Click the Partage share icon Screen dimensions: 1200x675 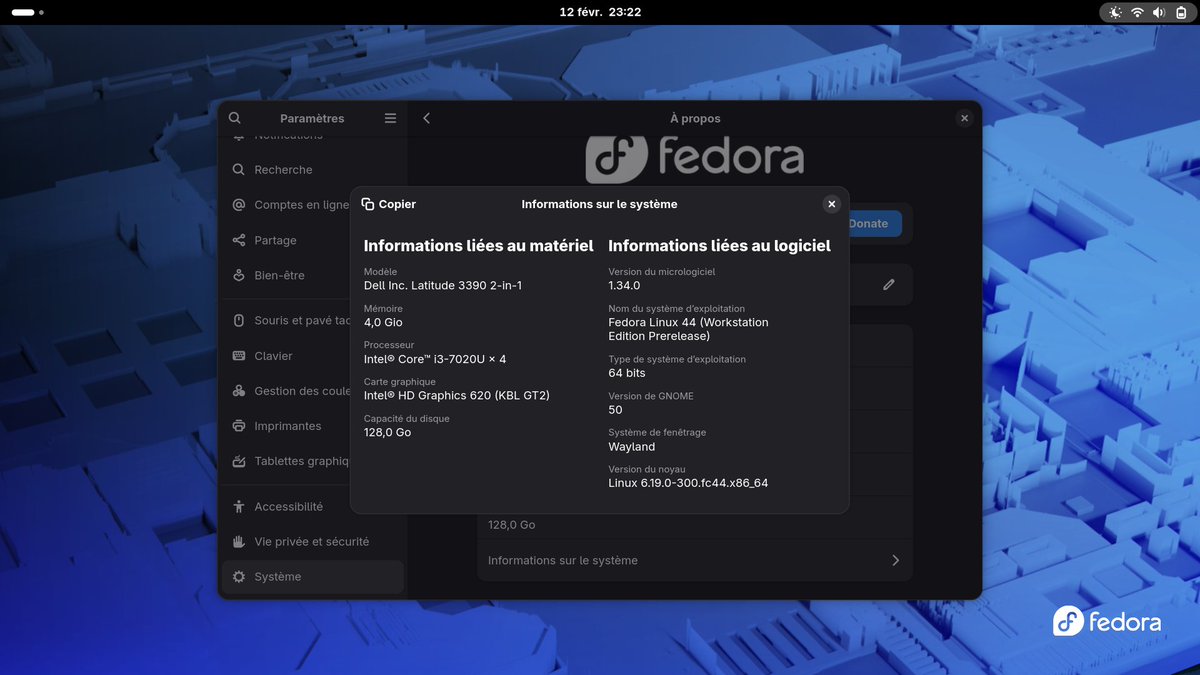point(239,240)
